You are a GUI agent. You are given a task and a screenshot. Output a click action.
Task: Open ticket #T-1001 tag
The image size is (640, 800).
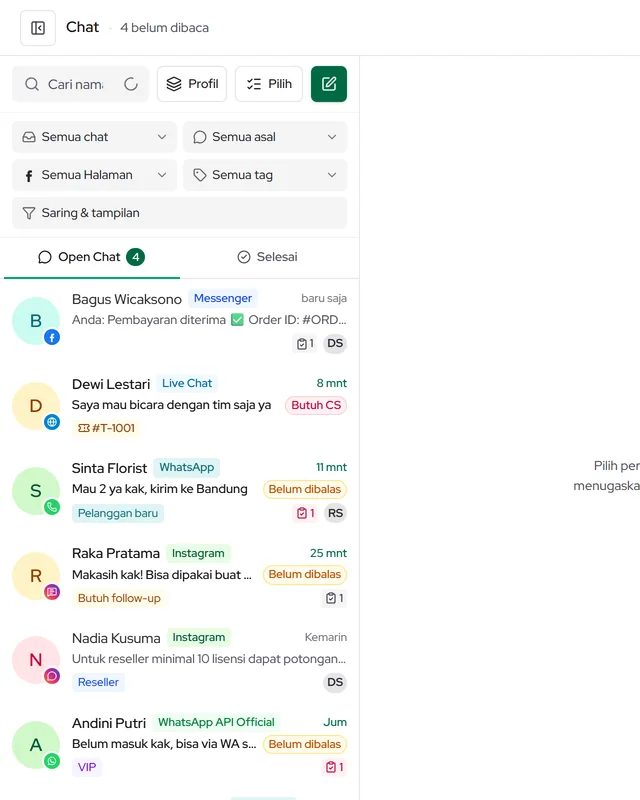coord(106,428)
